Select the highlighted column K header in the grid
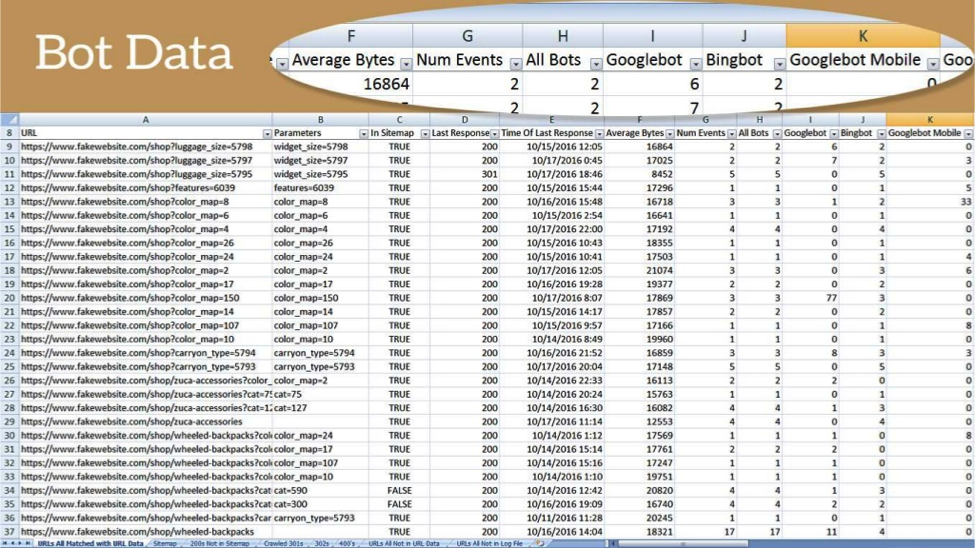This screenshot has height=548, width=975. point(930,119)
